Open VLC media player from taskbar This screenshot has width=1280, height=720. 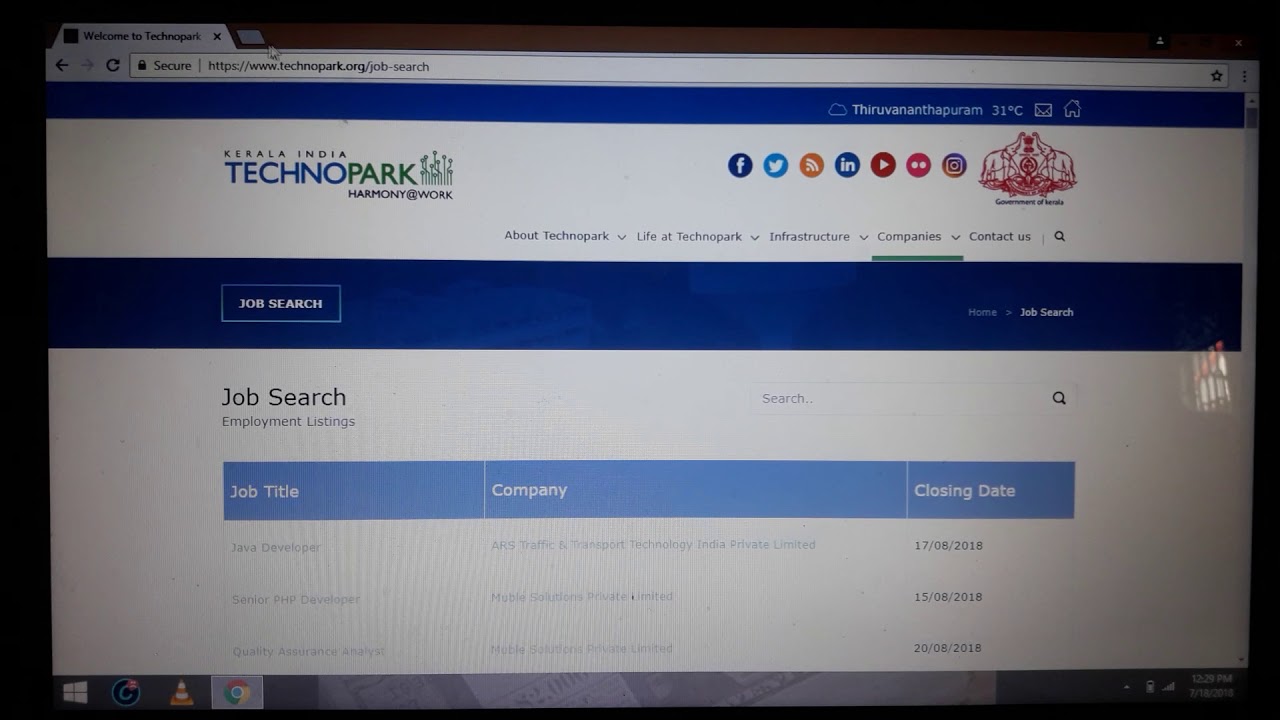click(x=181, y=692)
